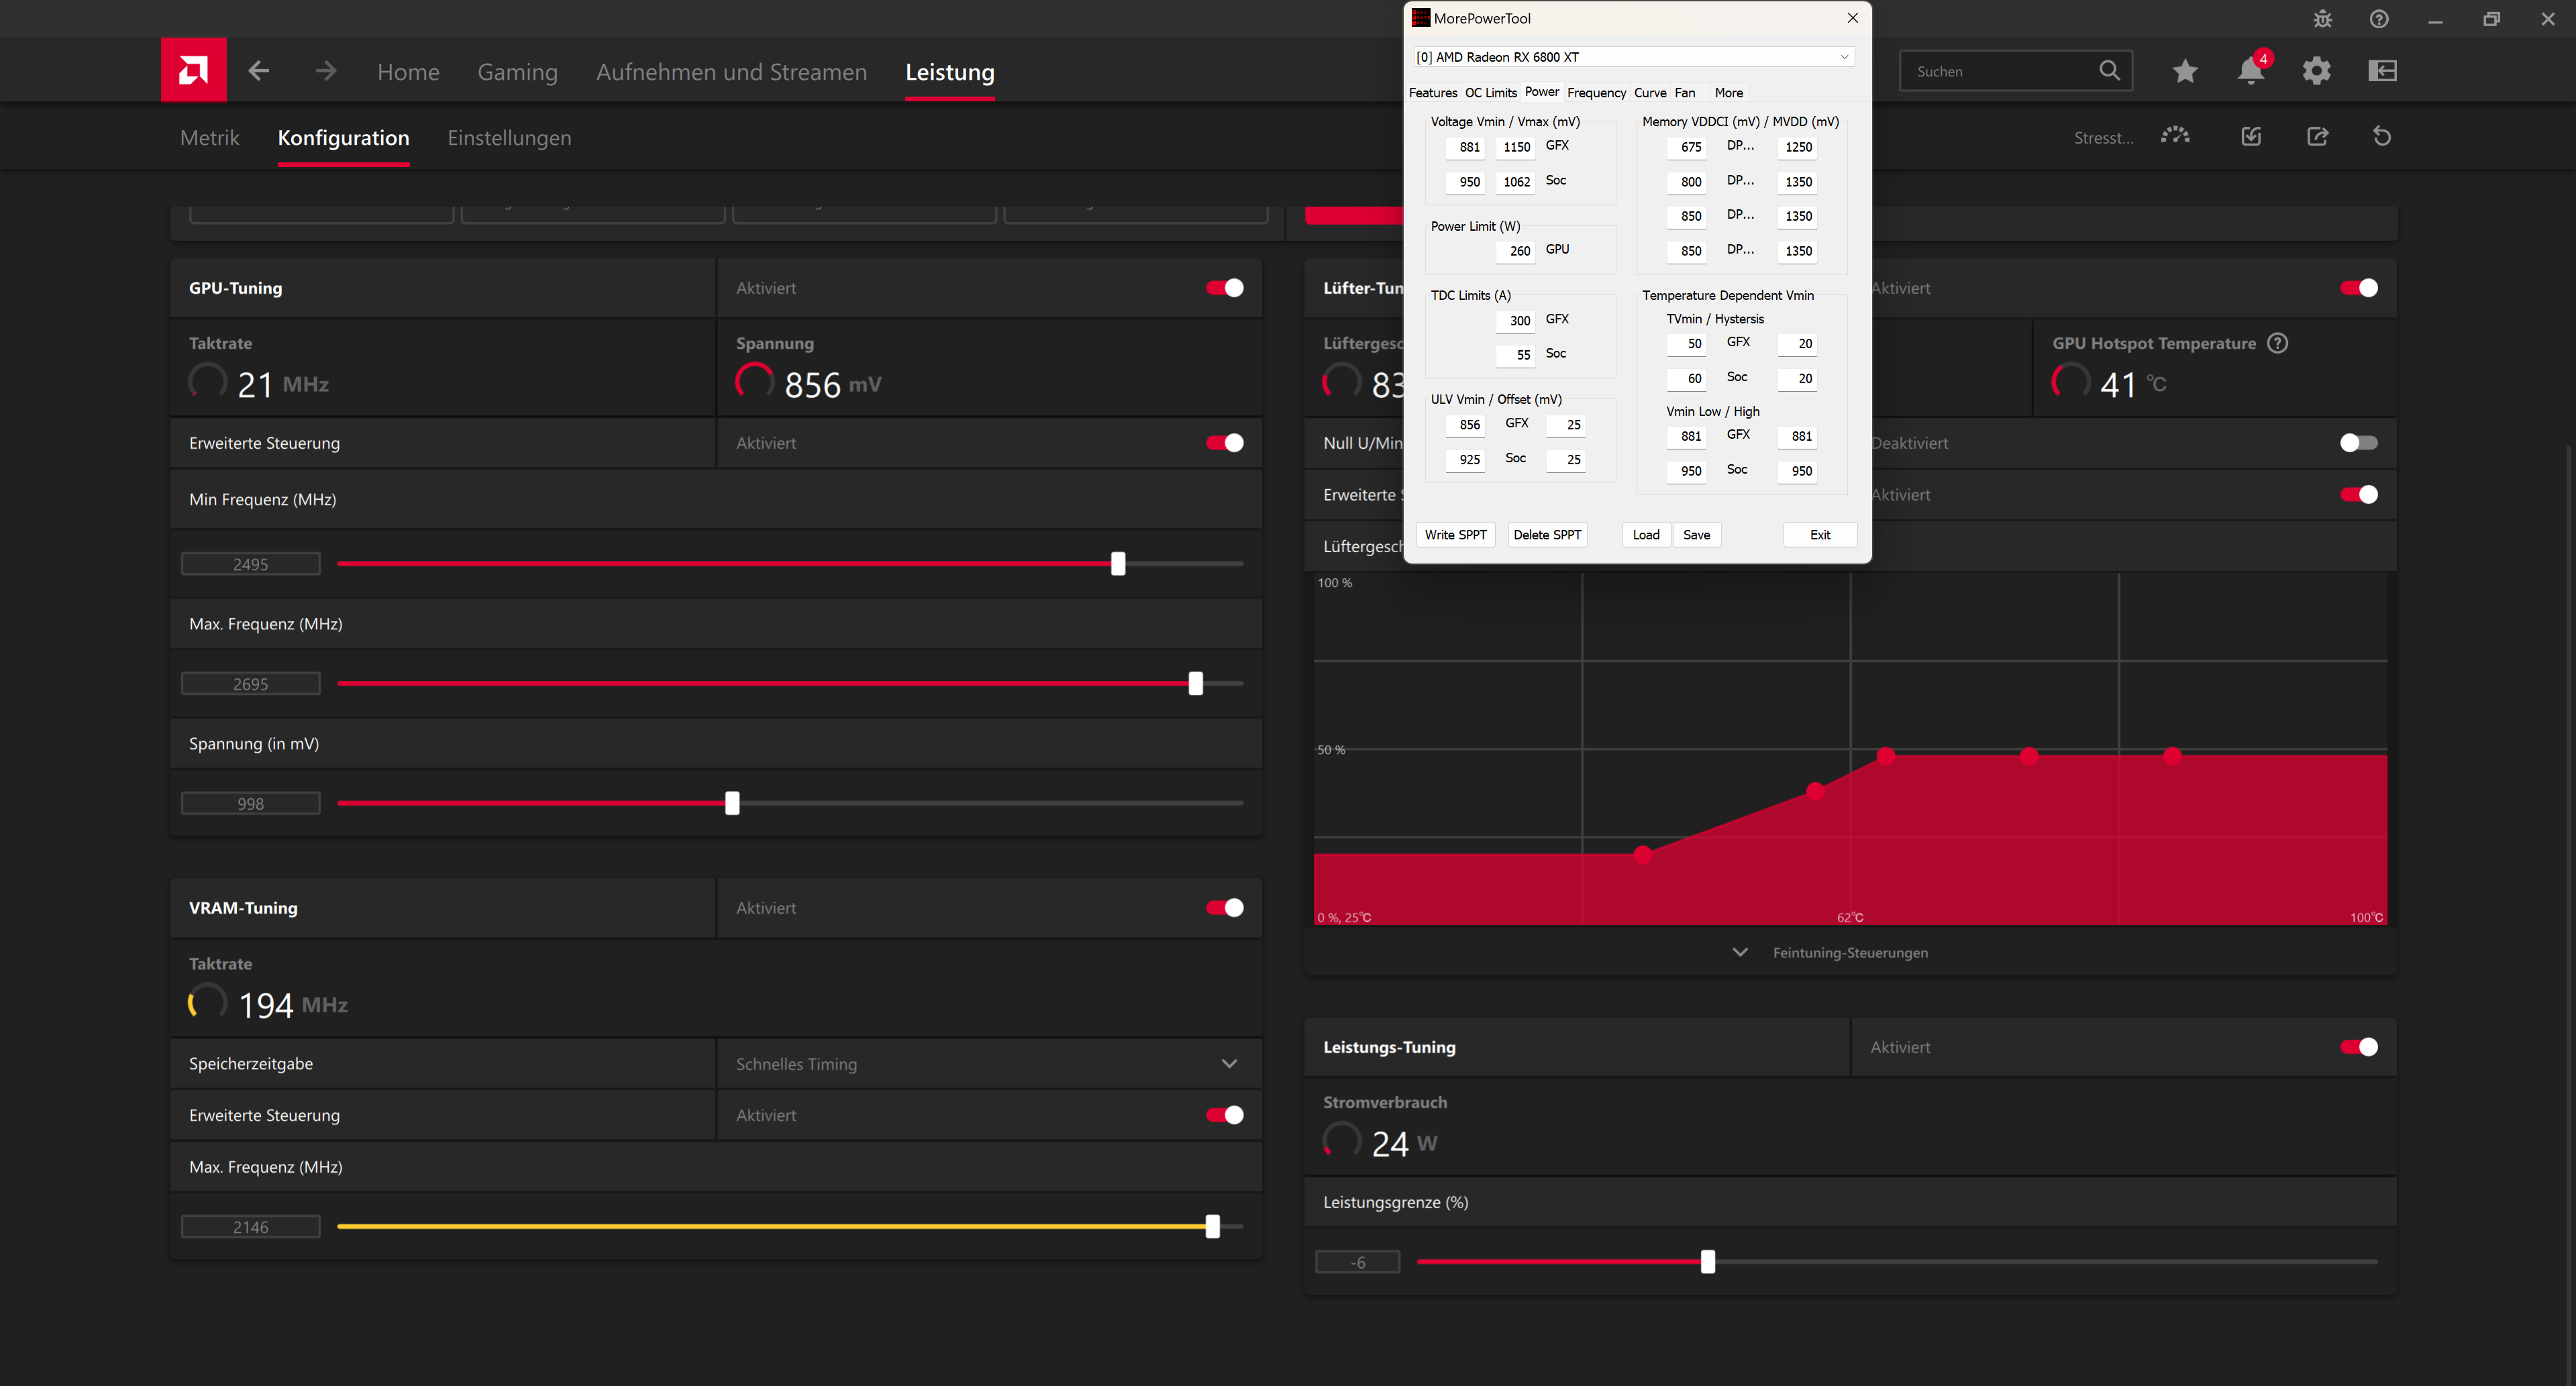
Task: Disable the VRAM-Tuning switch
Action: click(1224, 908)
